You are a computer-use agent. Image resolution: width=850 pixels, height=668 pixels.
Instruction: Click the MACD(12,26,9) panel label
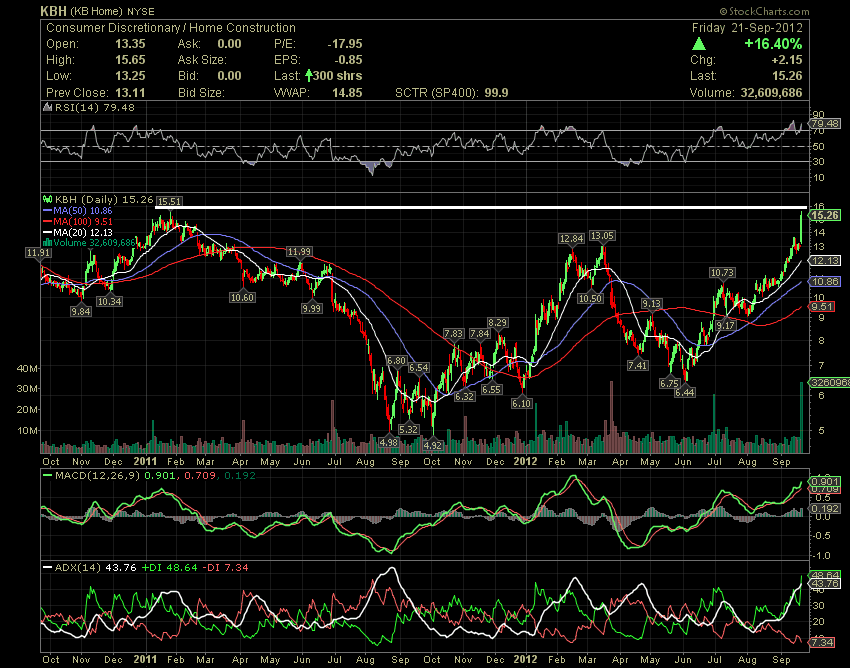[98, 476]
